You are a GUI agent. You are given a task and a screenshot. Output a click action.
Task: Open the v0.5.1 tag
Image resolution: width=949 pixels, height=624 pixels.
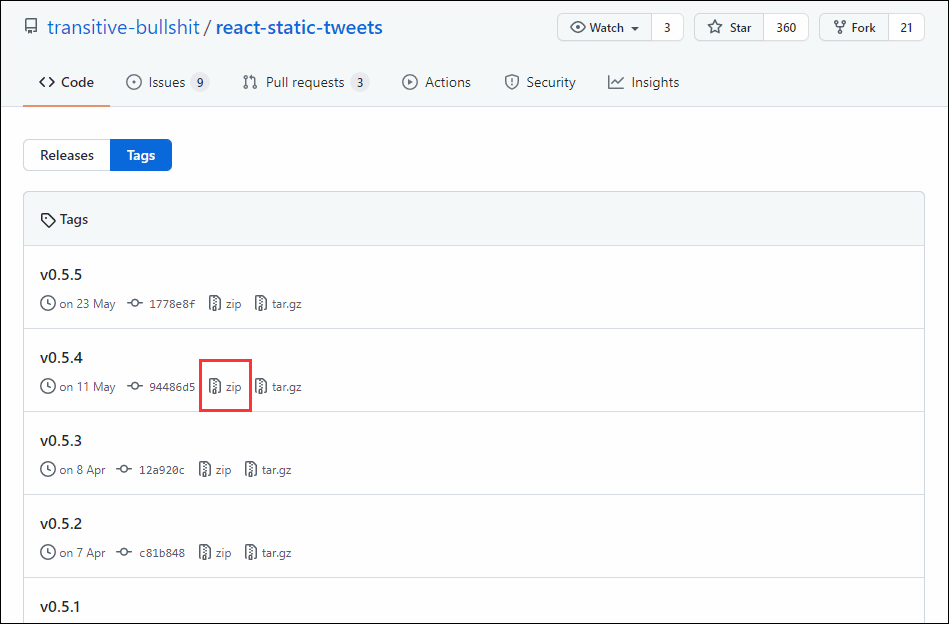(x=60, y=606)
